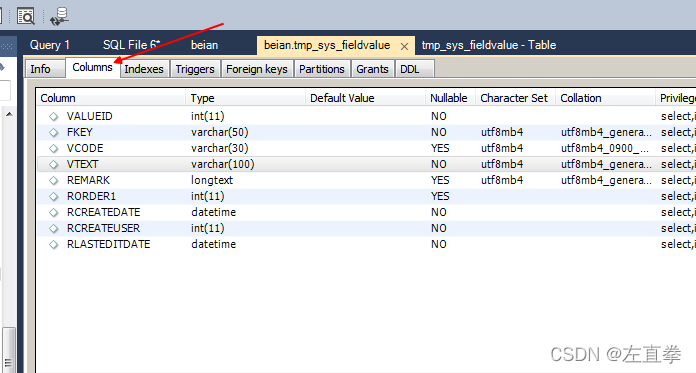Screen dimensions: 696x373
Task: Select the REMARK column name
Action: [x=88, y=180]
